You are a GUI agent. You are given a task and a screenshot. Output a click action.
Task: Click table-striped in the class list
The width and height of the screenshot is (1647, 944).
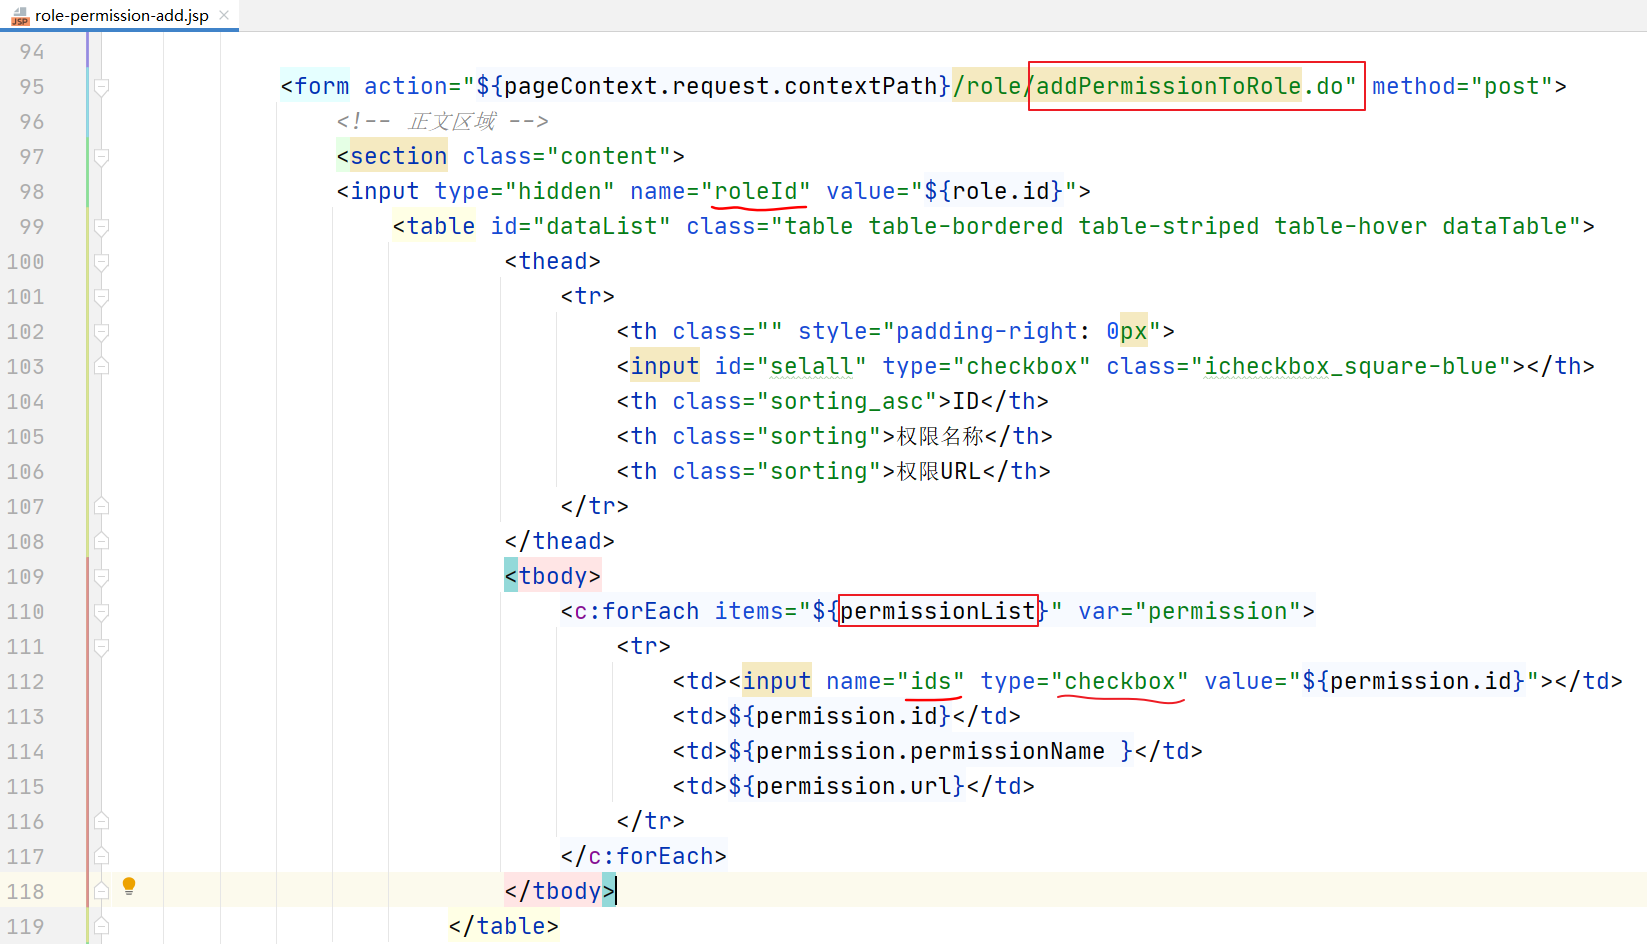click(1168, 227)
